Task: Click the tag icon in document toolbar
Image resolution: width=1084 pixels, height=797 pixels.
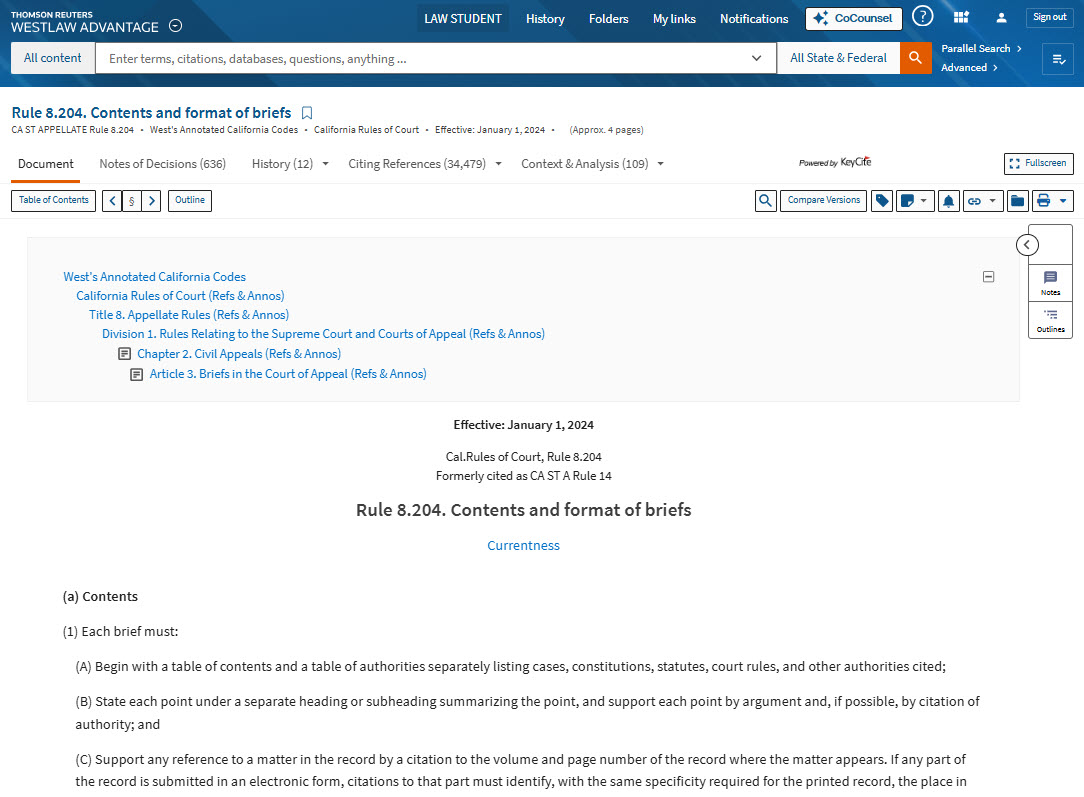Action: [882, 201]
